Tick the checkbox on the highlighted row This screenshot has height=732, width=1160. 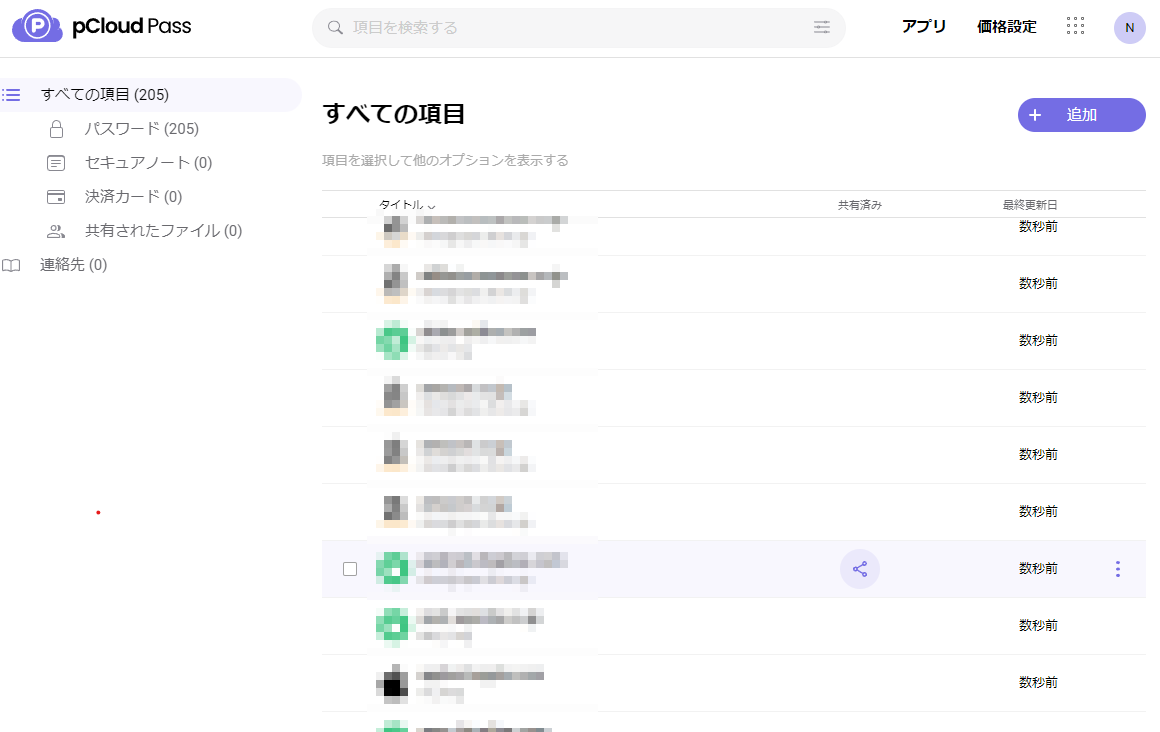pos(350,569)
